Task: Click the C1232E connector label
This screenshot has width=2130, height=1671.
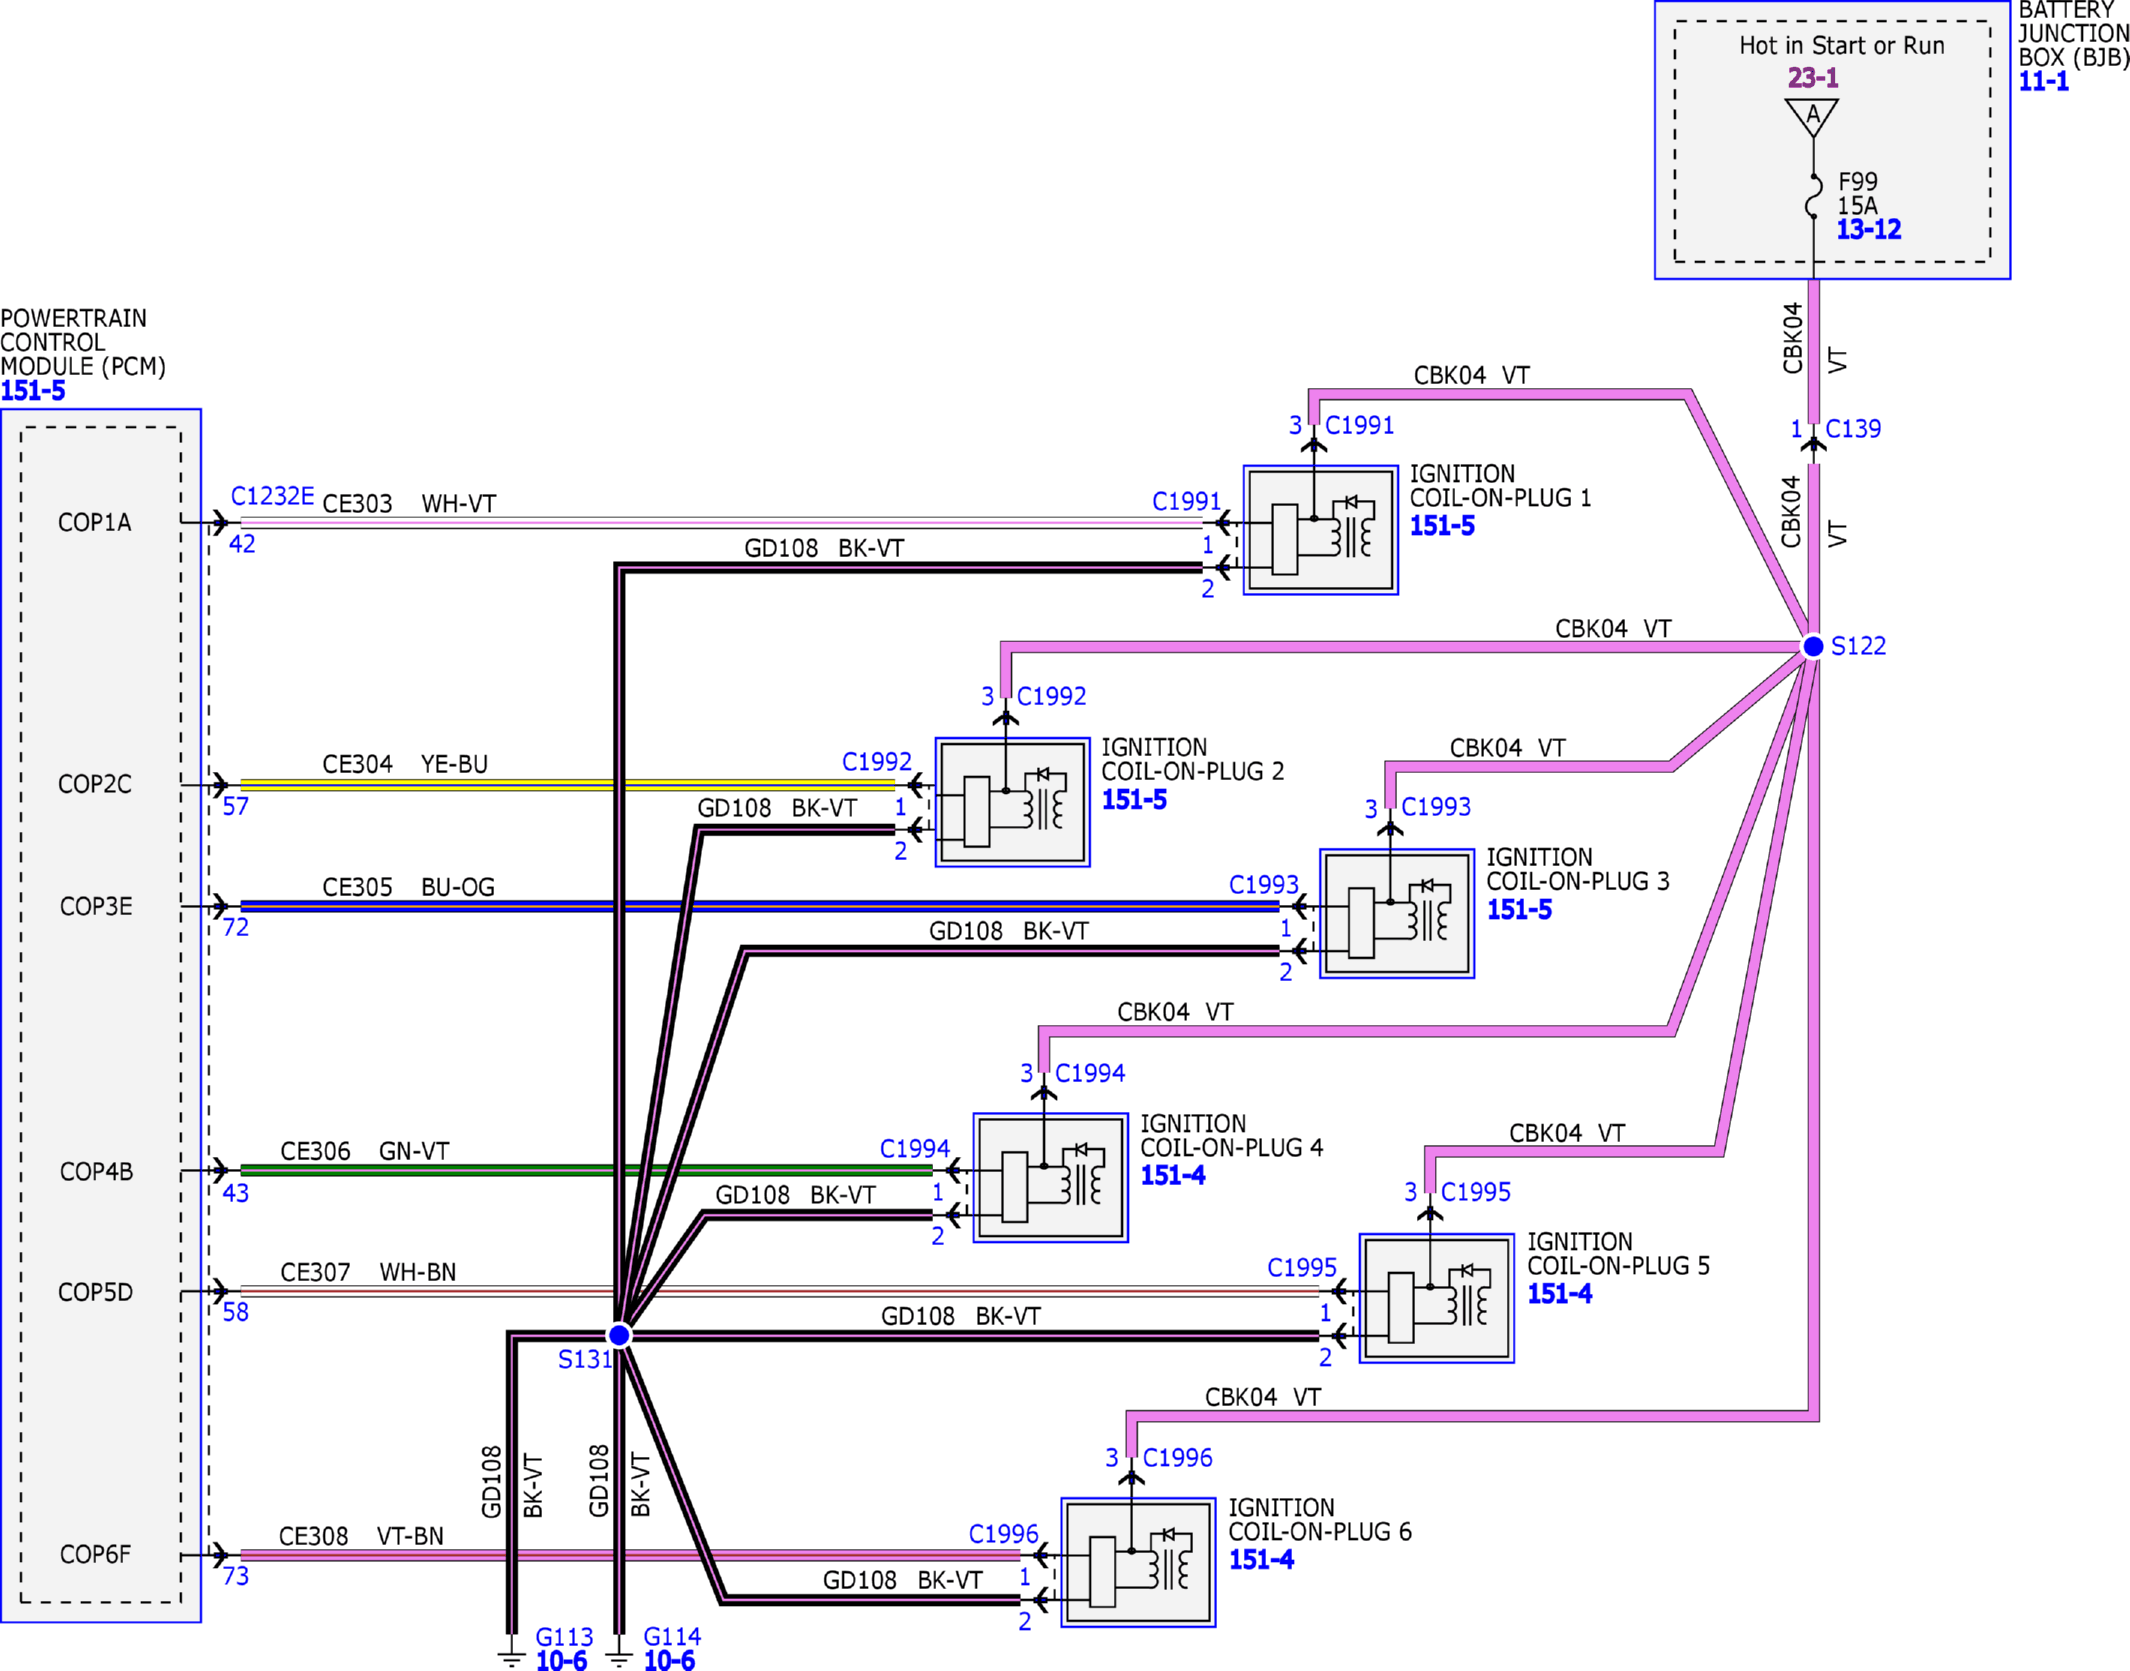Action: [x=272, y=496]
